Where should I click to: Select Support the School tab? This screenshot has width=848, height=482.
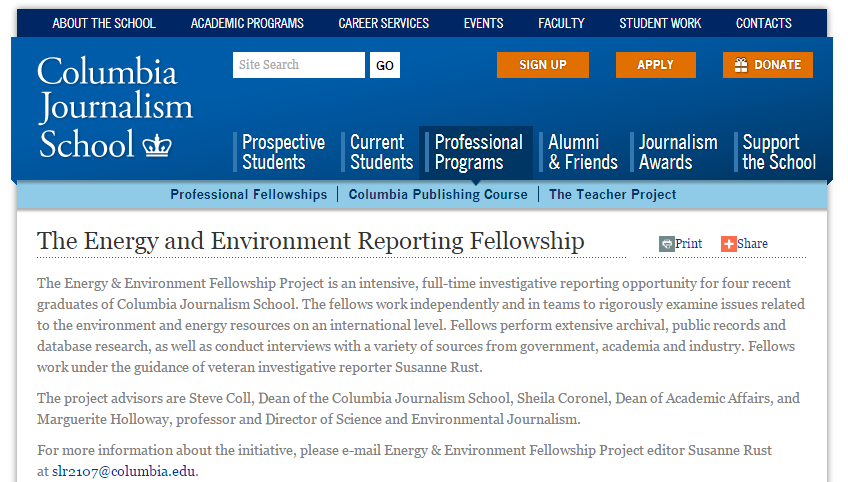[x=779, y=152]
